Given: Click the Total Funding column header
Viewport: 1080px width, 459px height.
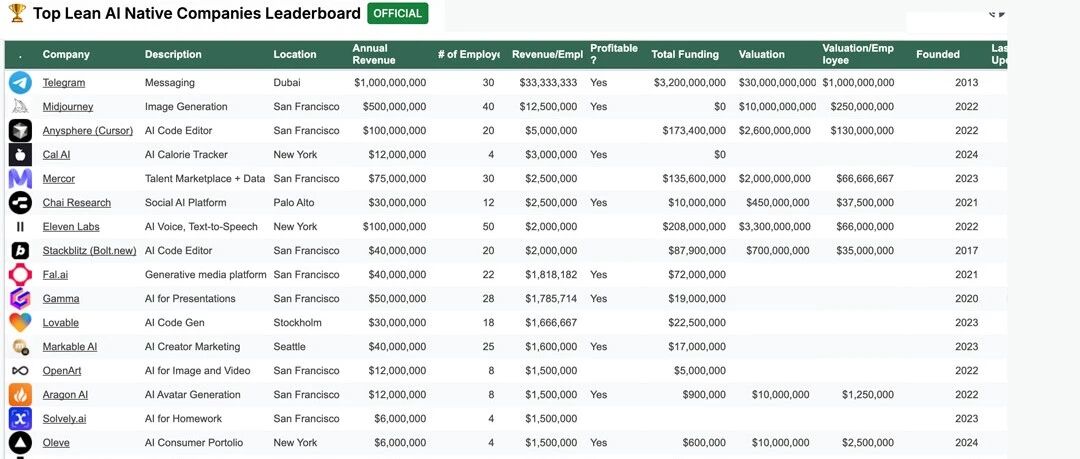Looking at the screenshot, I should pos(685,54).
